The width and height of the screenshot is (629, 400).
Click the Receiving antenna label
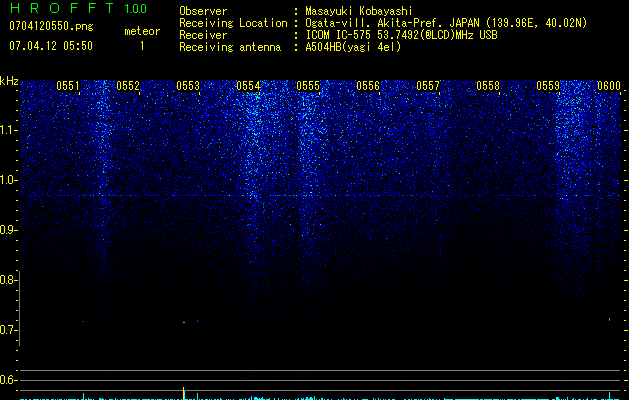(x=230, y=47)
